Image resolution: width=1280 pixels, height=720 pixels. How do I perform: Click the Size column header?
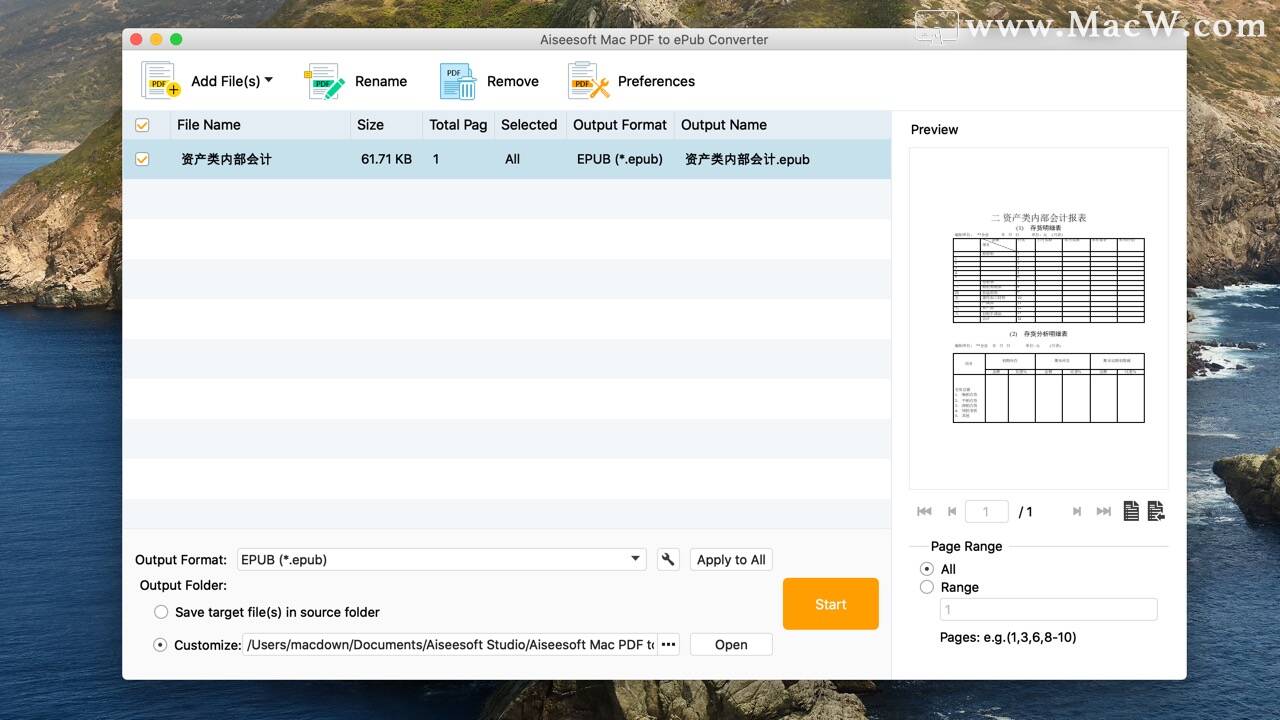point(370,125)
